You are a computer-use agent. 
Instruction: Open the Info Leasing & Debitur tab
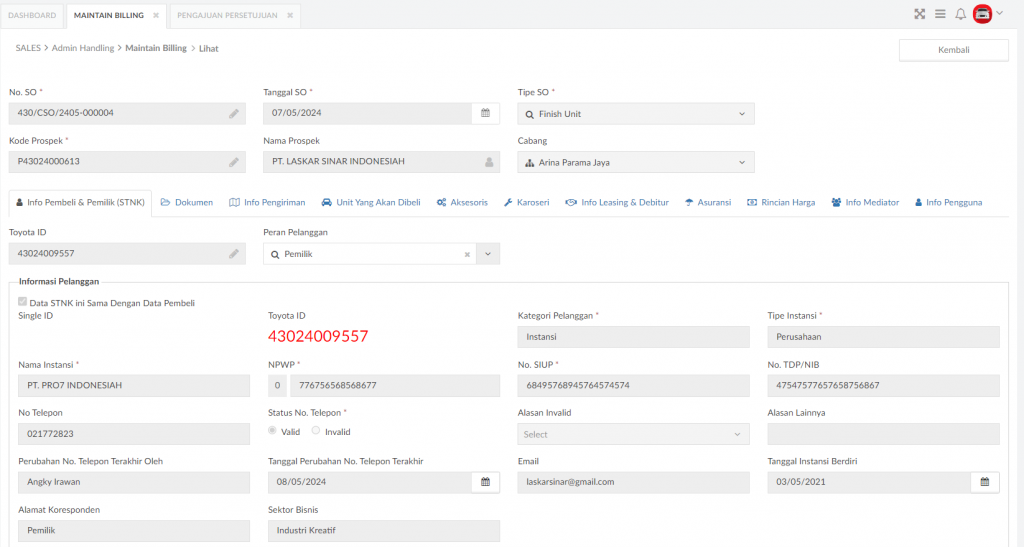pos(617,202)
